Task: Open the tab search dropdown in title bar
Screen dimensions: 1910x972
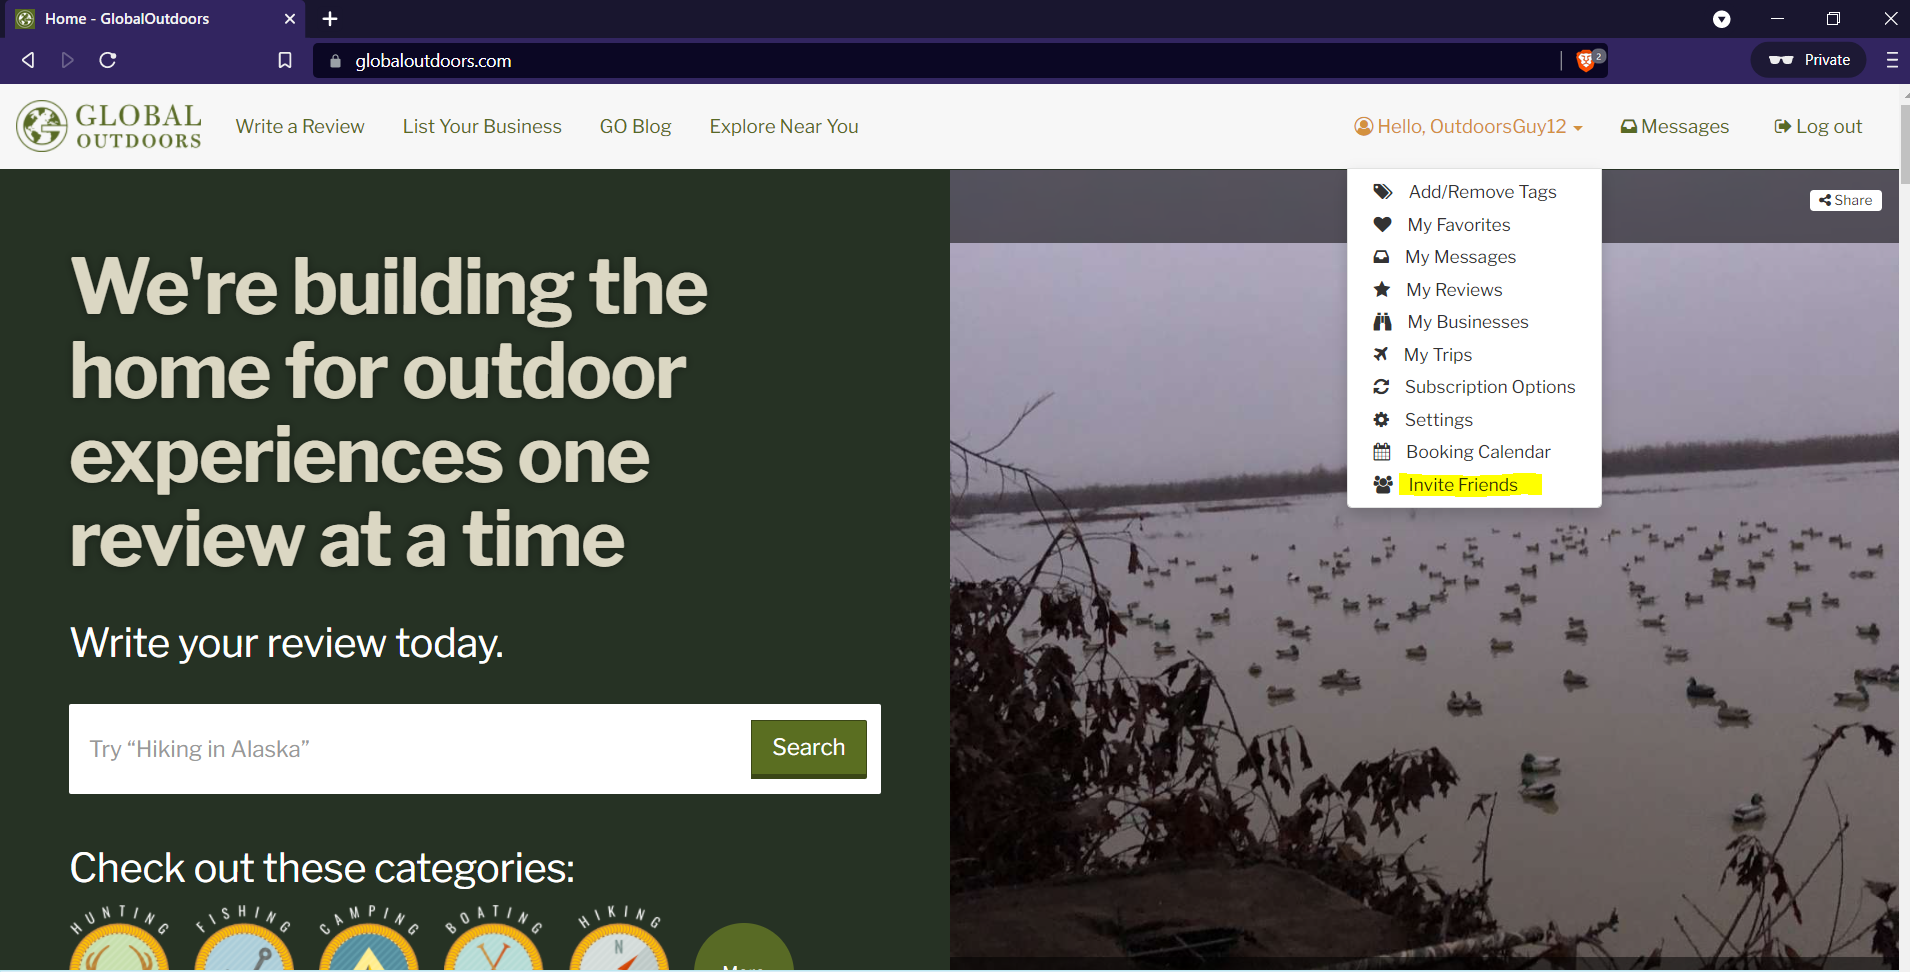Action: (1722, 19)
